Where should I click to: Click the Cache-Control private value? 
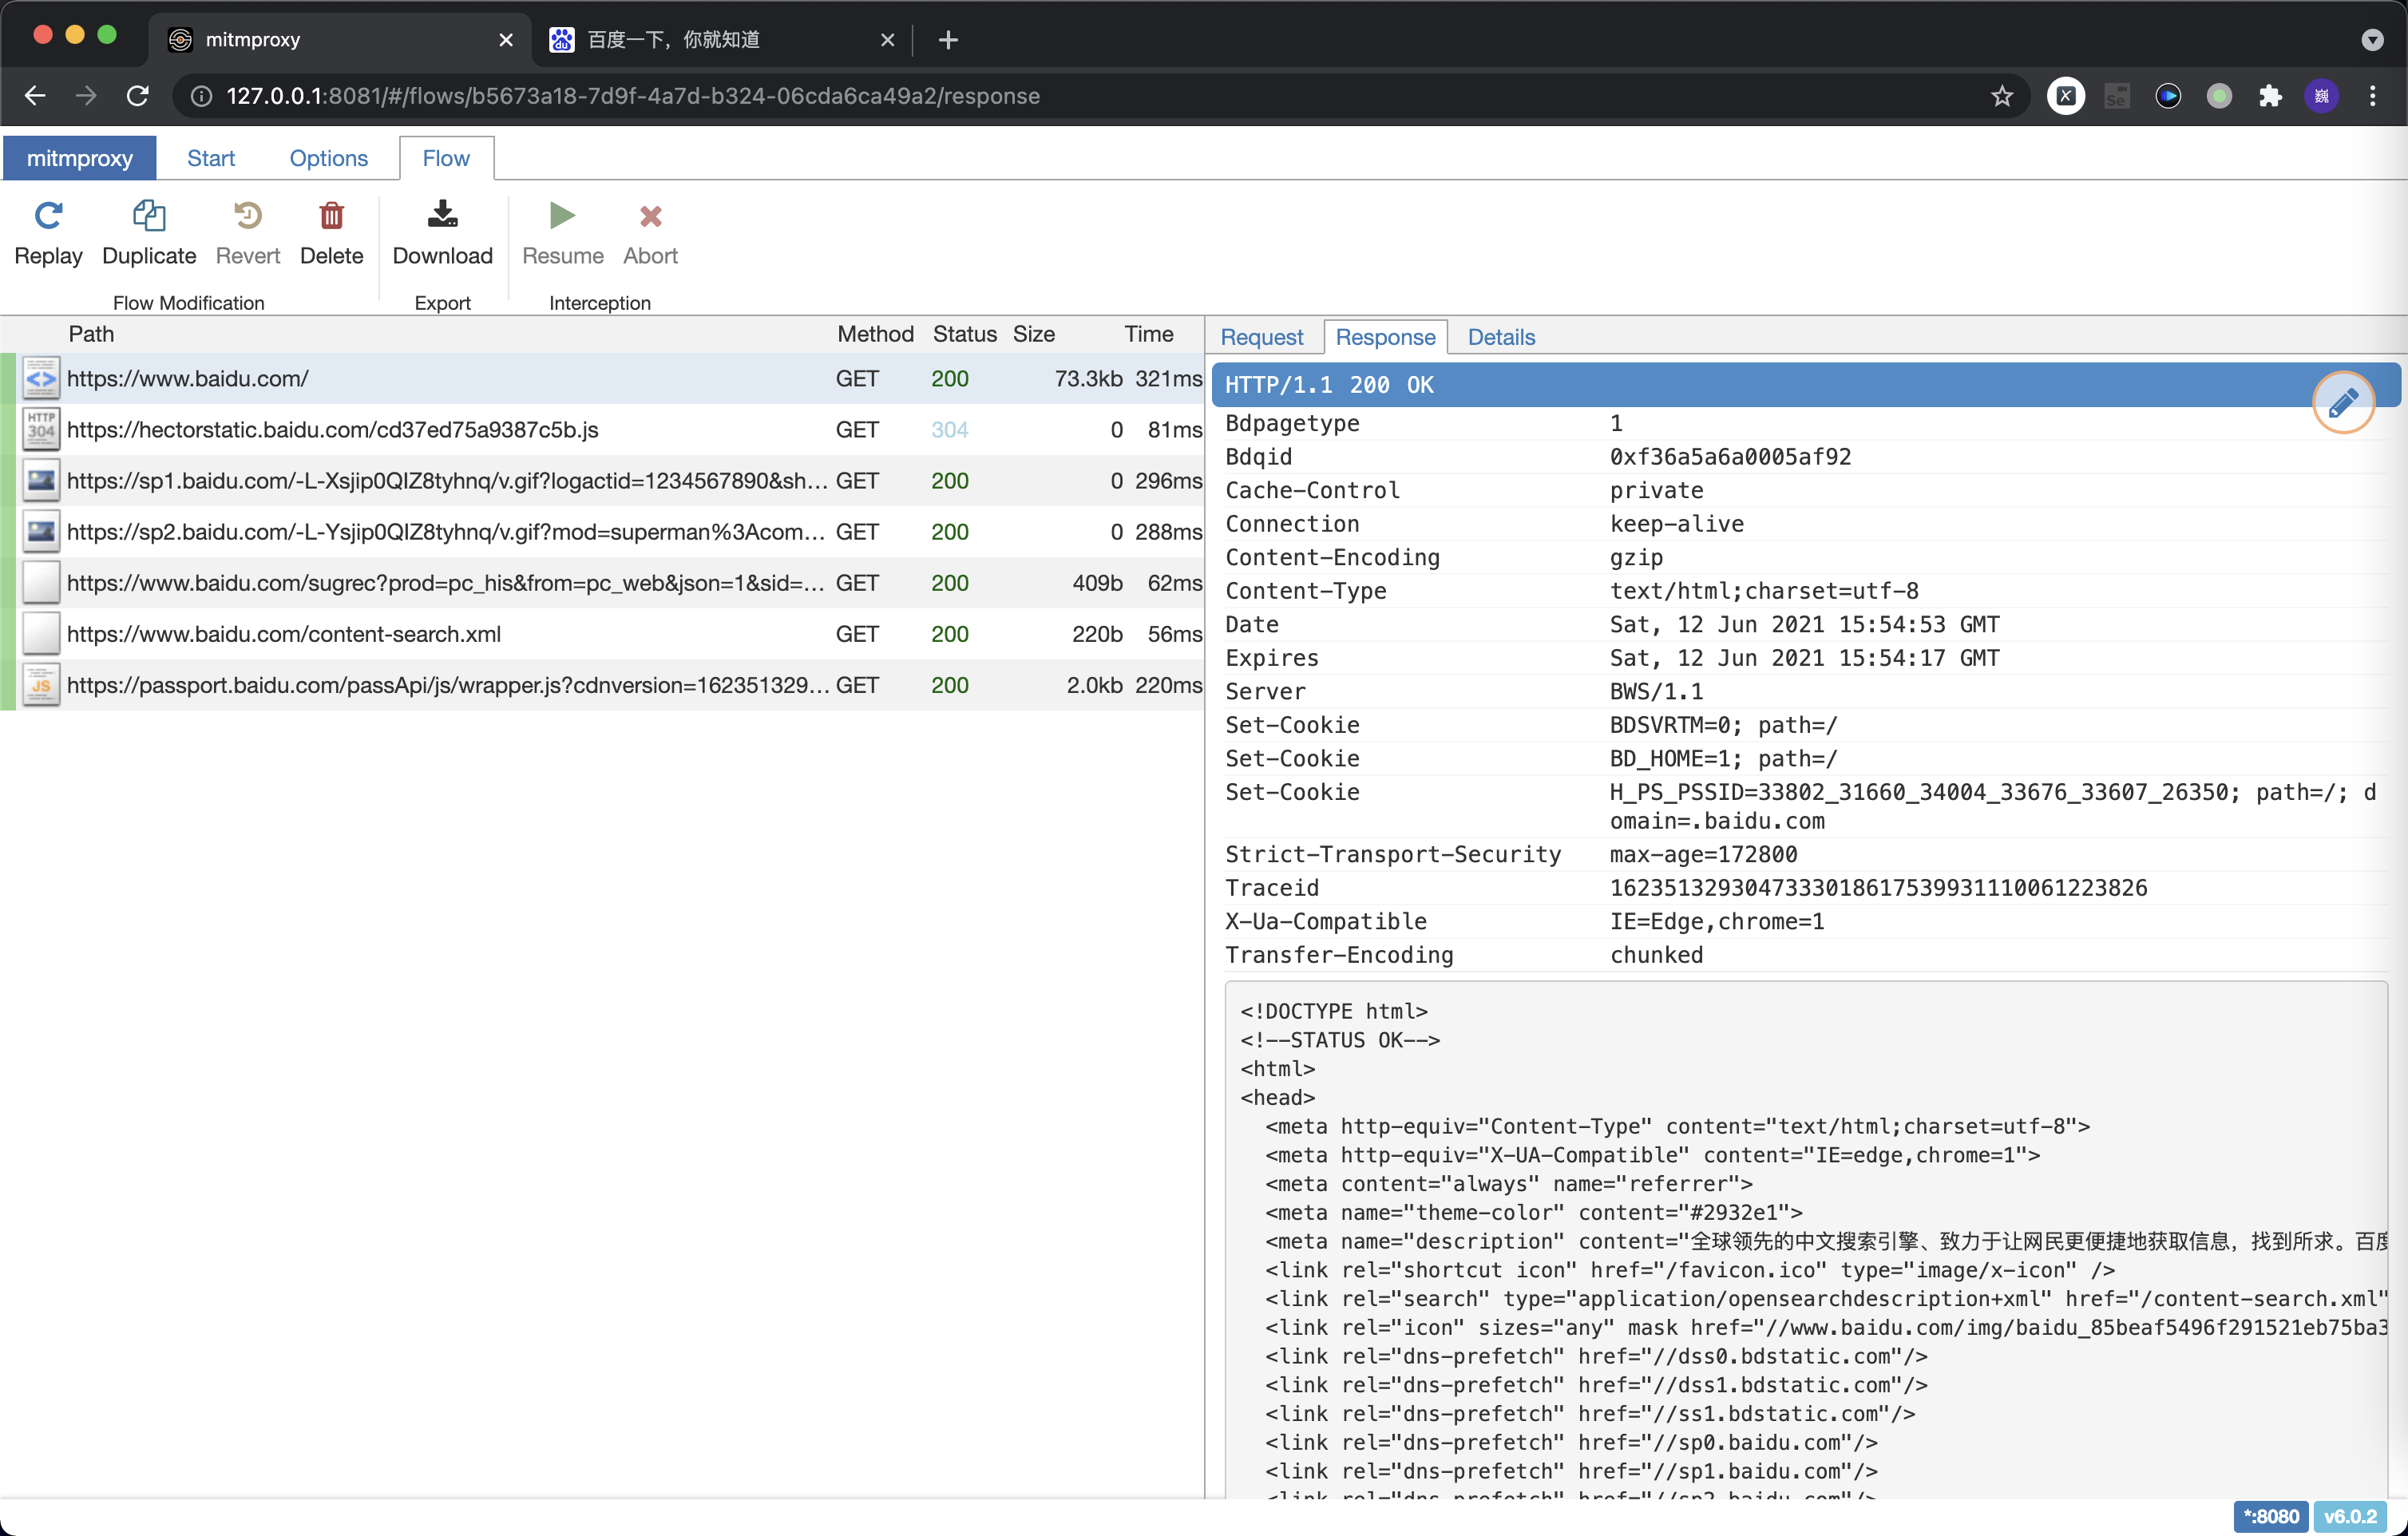(x=1656, y=491)
